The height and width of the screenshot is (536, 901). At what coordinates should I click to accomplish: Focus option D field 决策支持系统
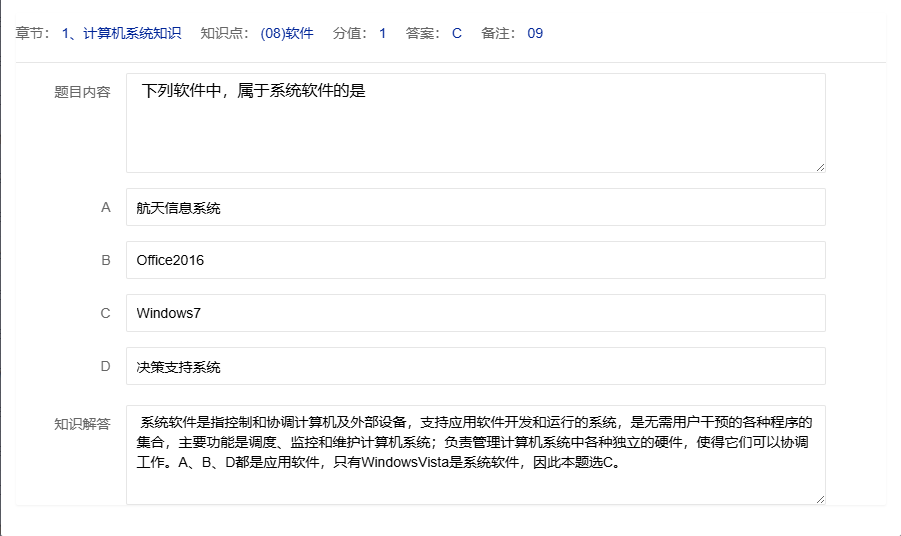(475, 366)
